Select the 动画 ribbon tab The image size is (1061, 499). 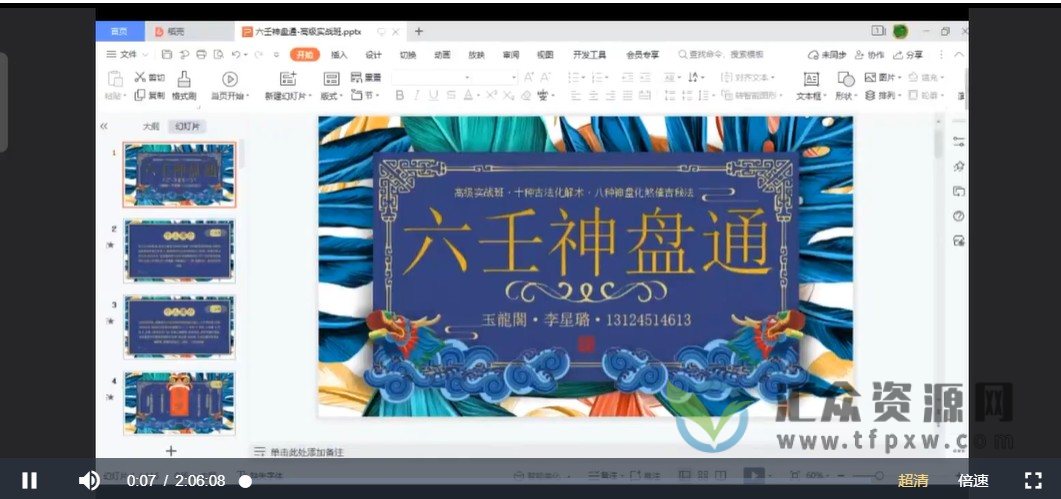coord(443,55)
